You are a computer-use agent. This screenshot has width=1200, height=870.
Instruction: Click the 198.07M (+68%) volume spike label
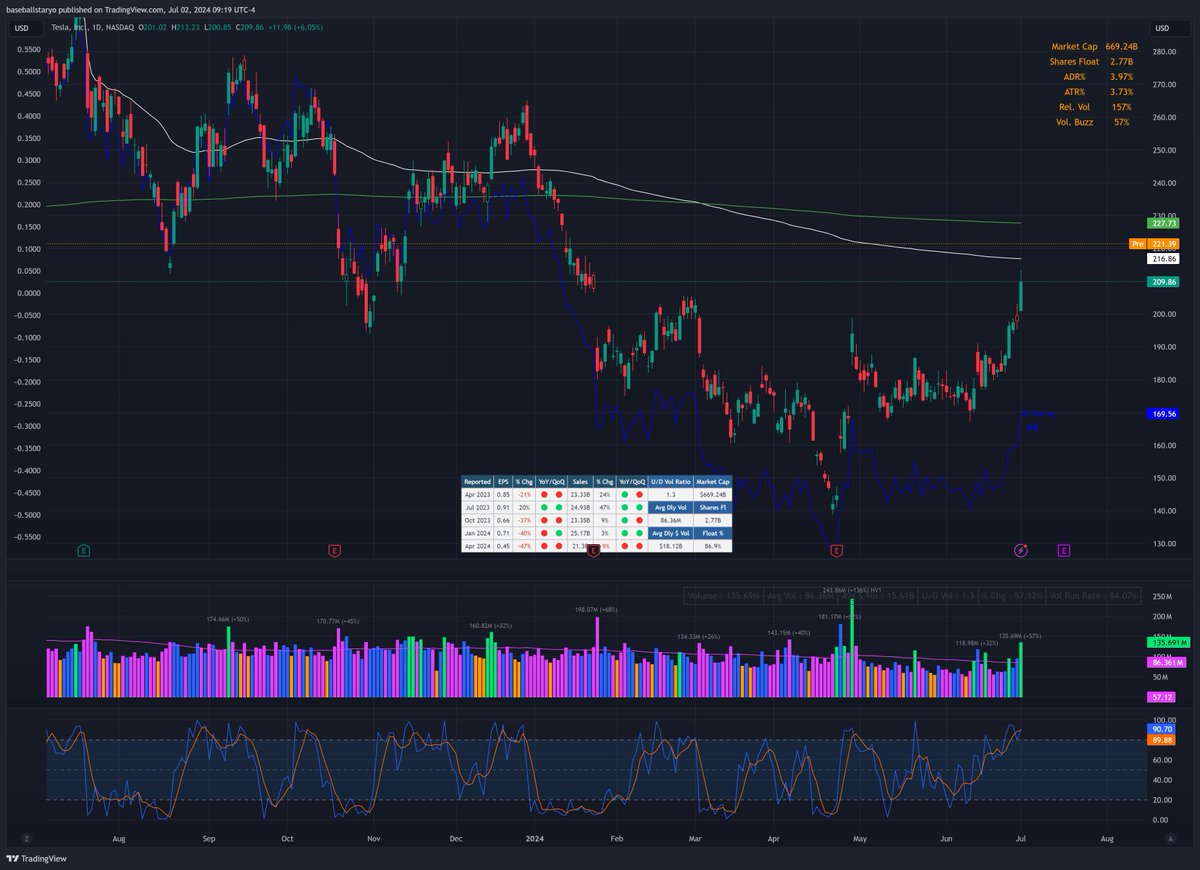point(596,609)
